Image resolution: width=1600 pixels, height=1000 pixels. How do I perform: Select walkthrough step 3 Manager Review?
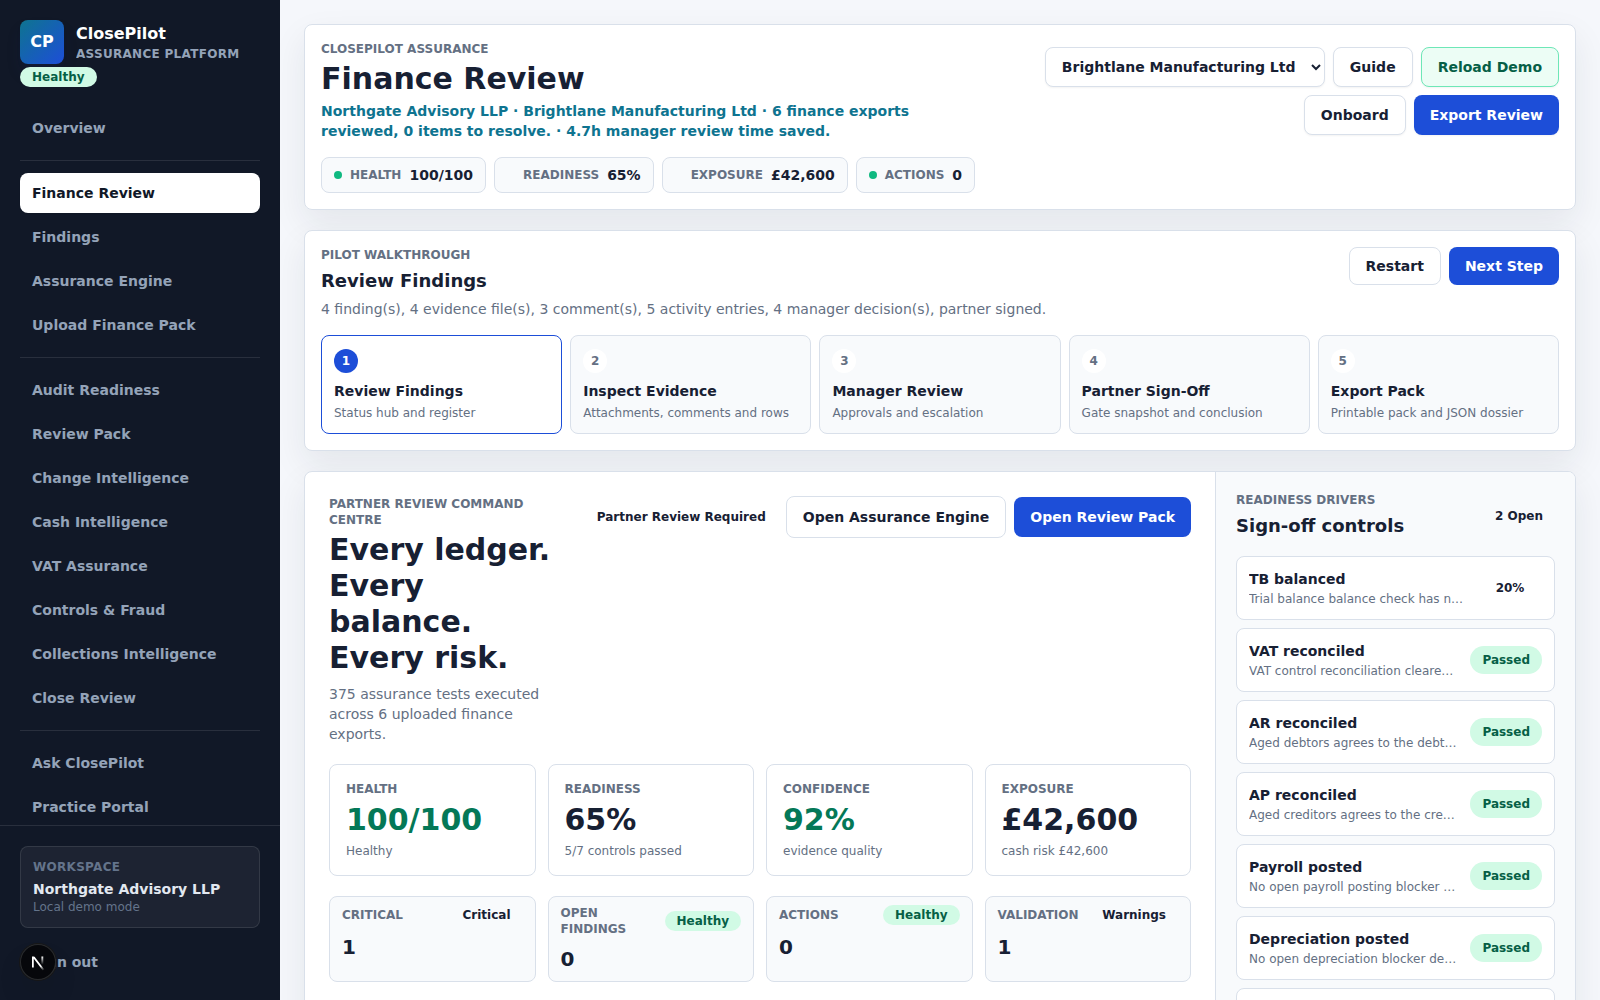pyautogui.click(x=939, y=384)
